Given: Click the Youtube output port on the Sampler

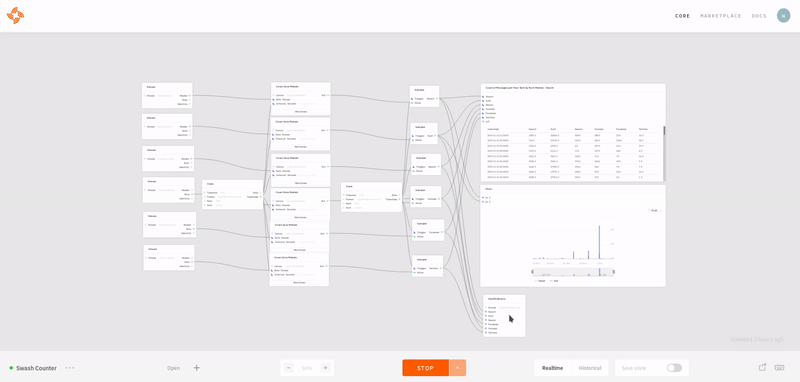Looking at the screenshot, I should click(439, 199).
